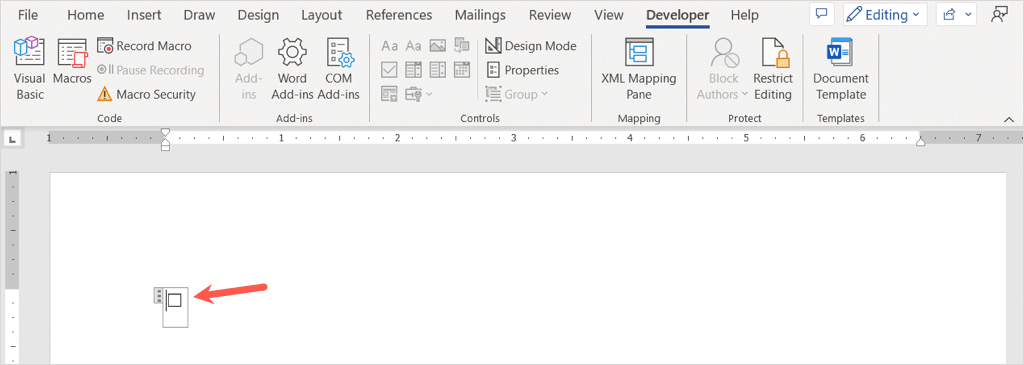The height and width of the screenshot is (365, 1024).
Task: Switch to the Insert tab
Action: point(144,15)
